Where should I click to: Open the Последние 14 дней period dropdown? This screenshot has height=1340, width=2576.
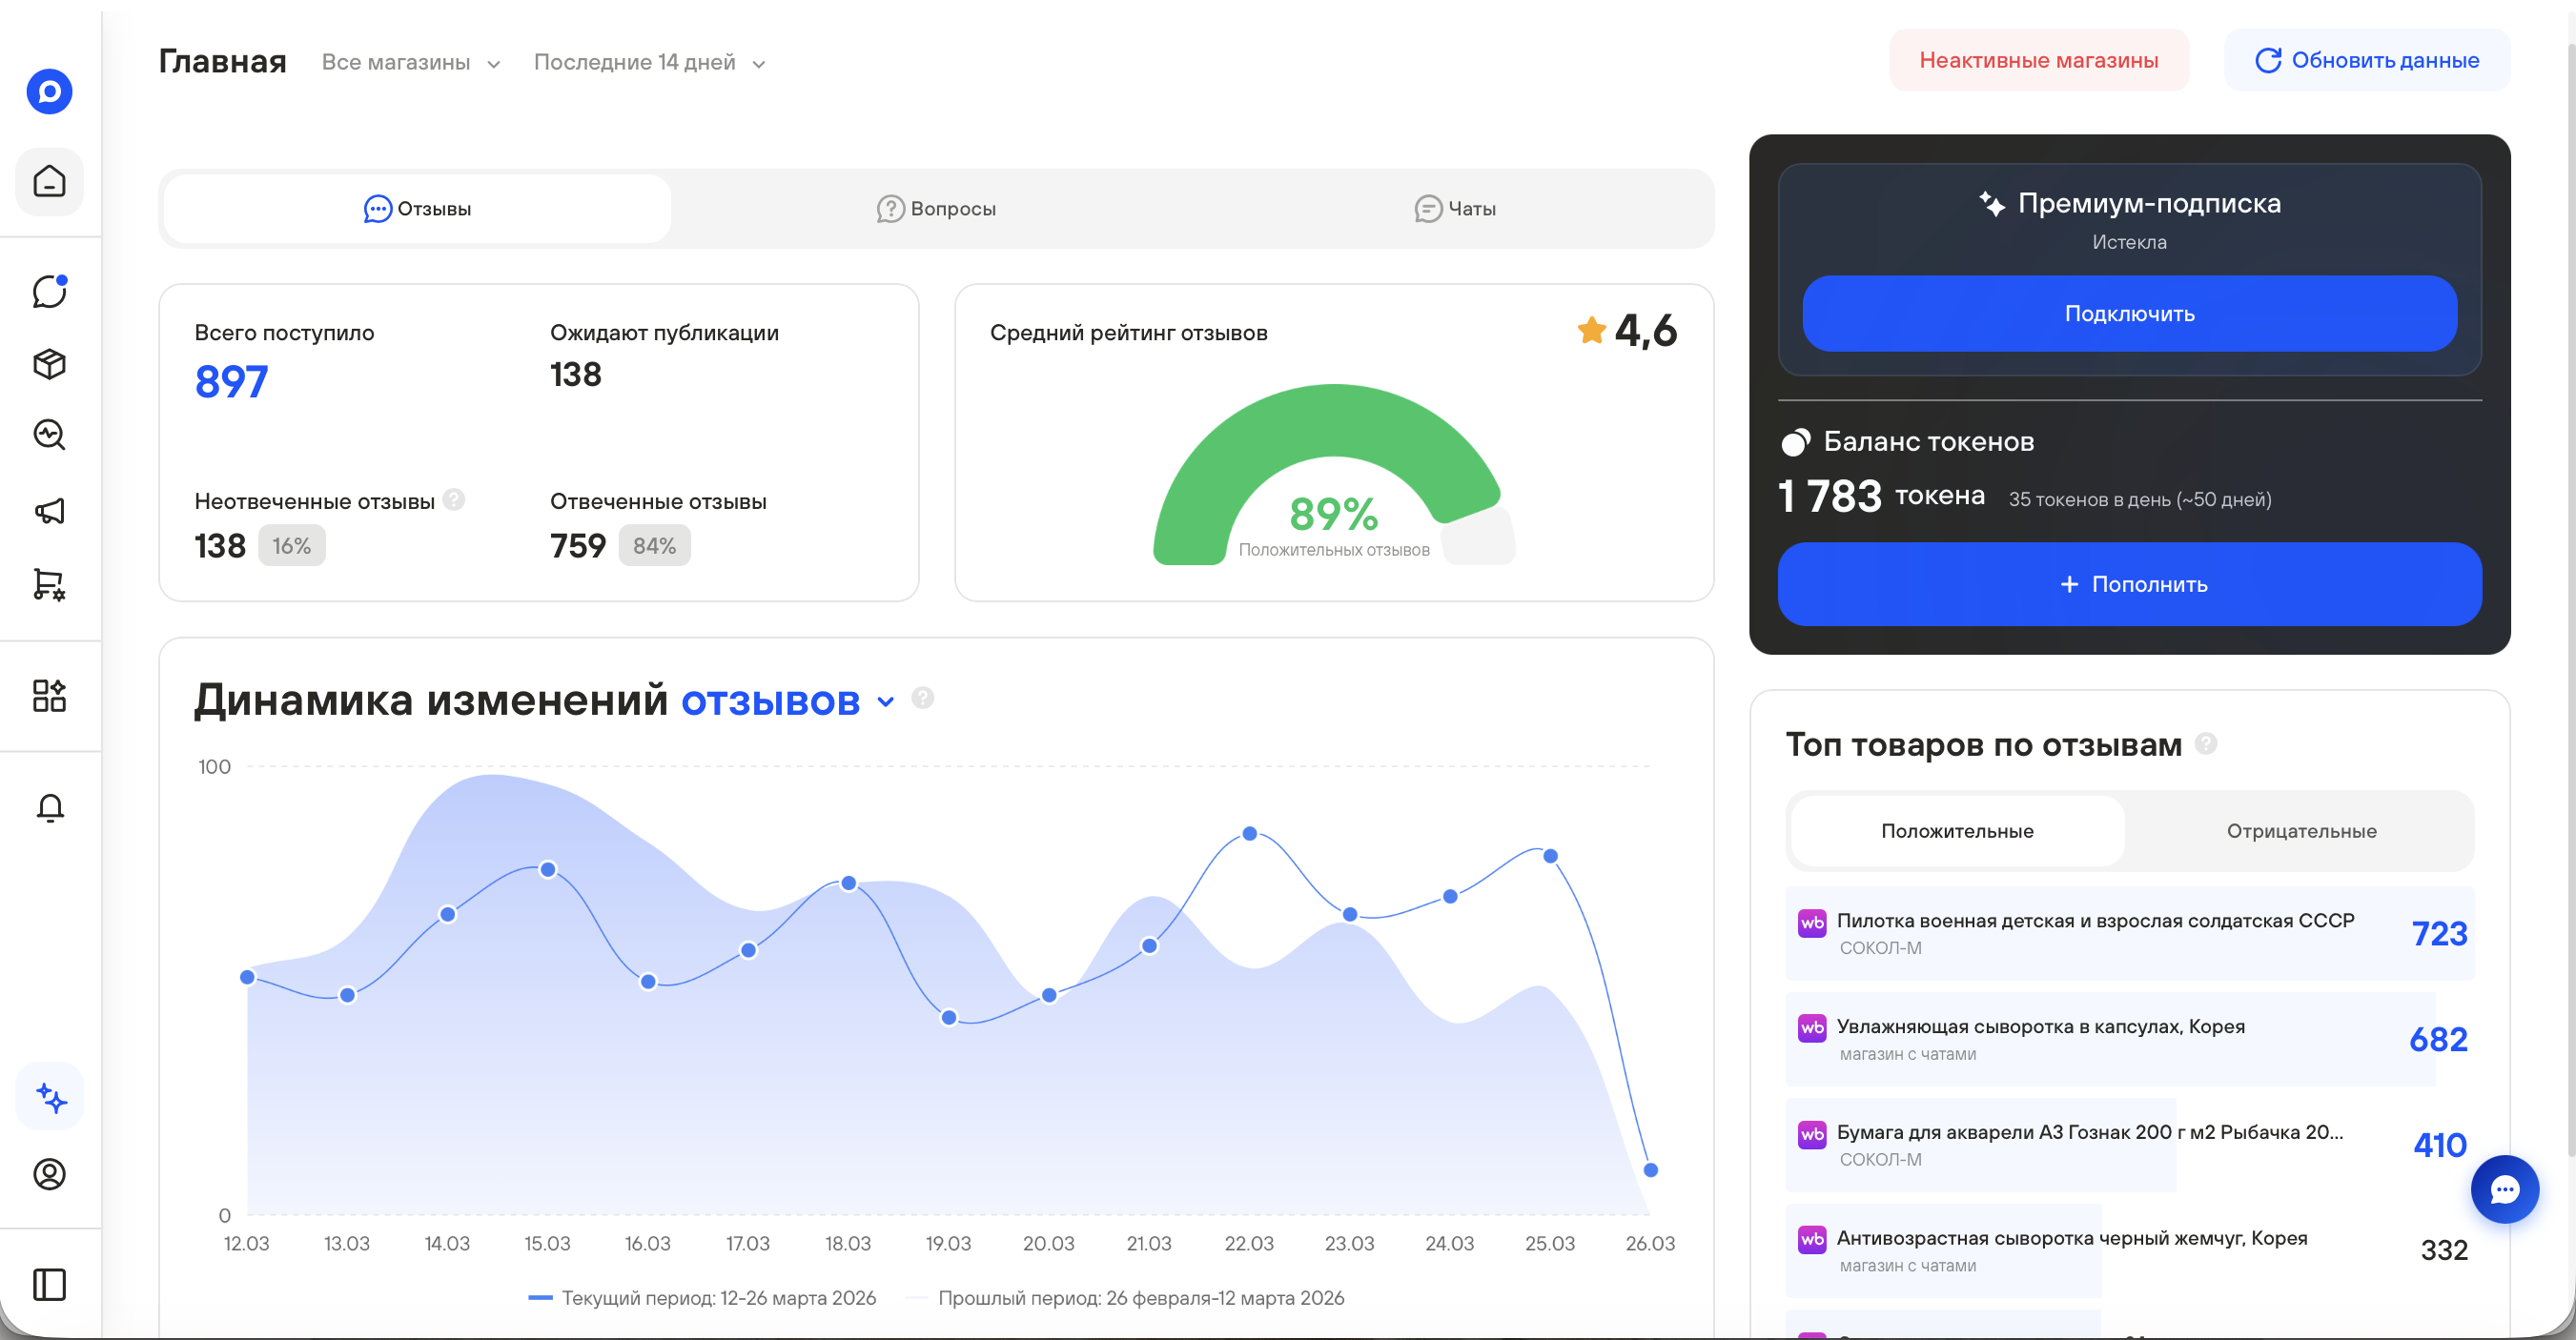[649, 62]
